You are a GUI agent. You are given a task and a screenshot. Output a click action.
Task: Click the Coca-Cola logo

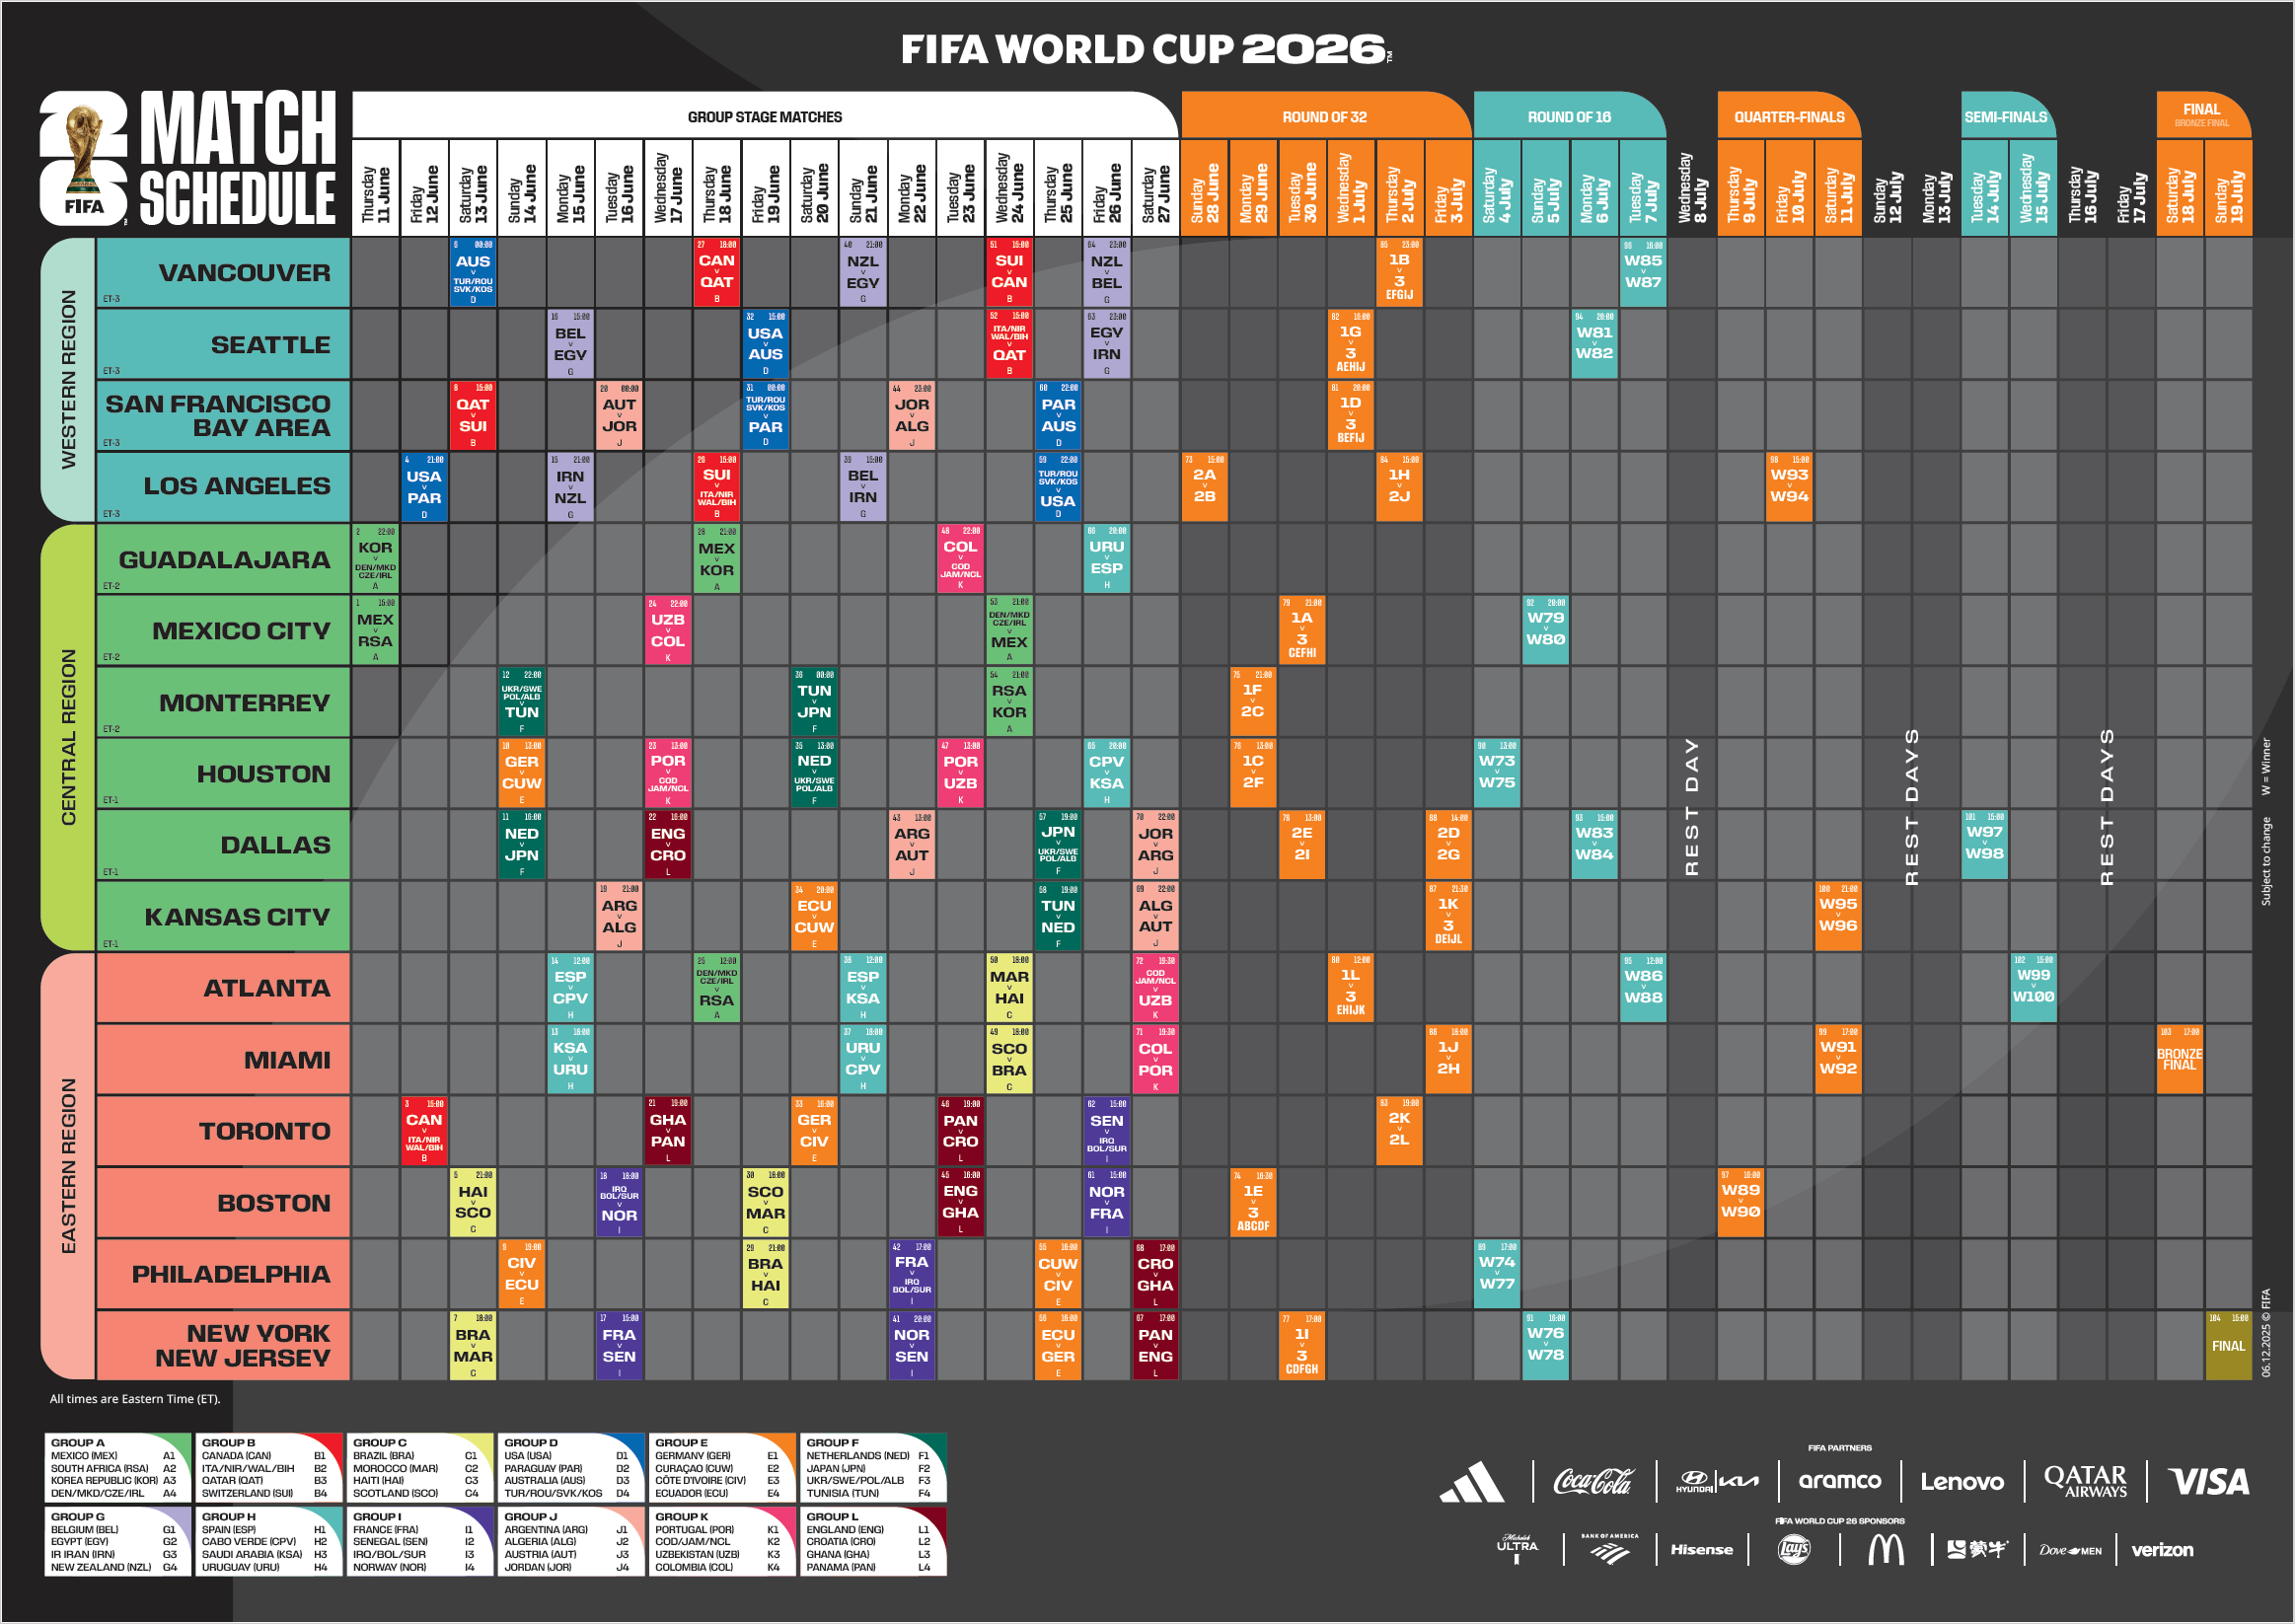click(x=1593, y=1482)
